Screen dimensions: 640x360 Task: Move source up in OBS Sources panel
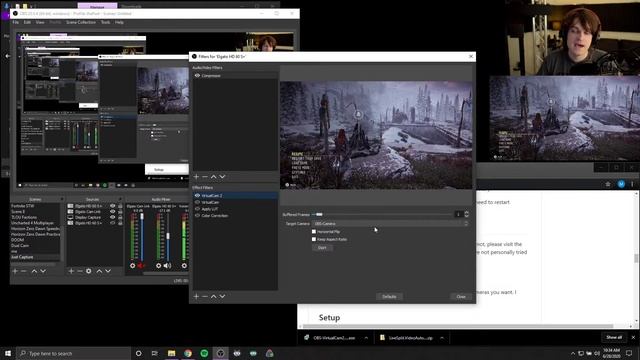[x=99, y=271]
